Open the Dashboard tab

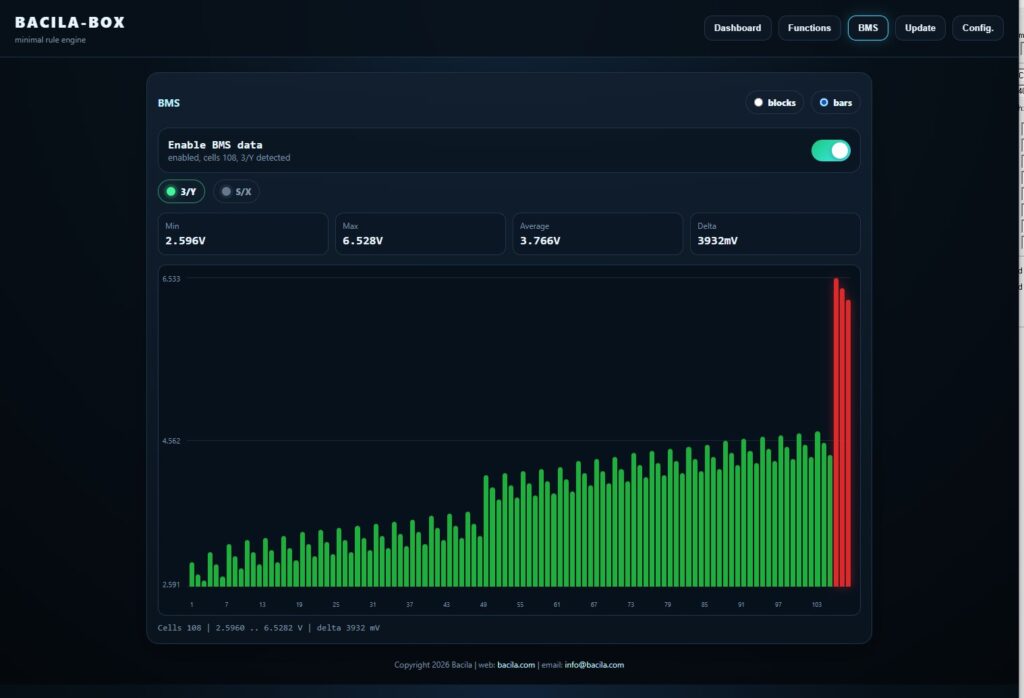(737, 28)
